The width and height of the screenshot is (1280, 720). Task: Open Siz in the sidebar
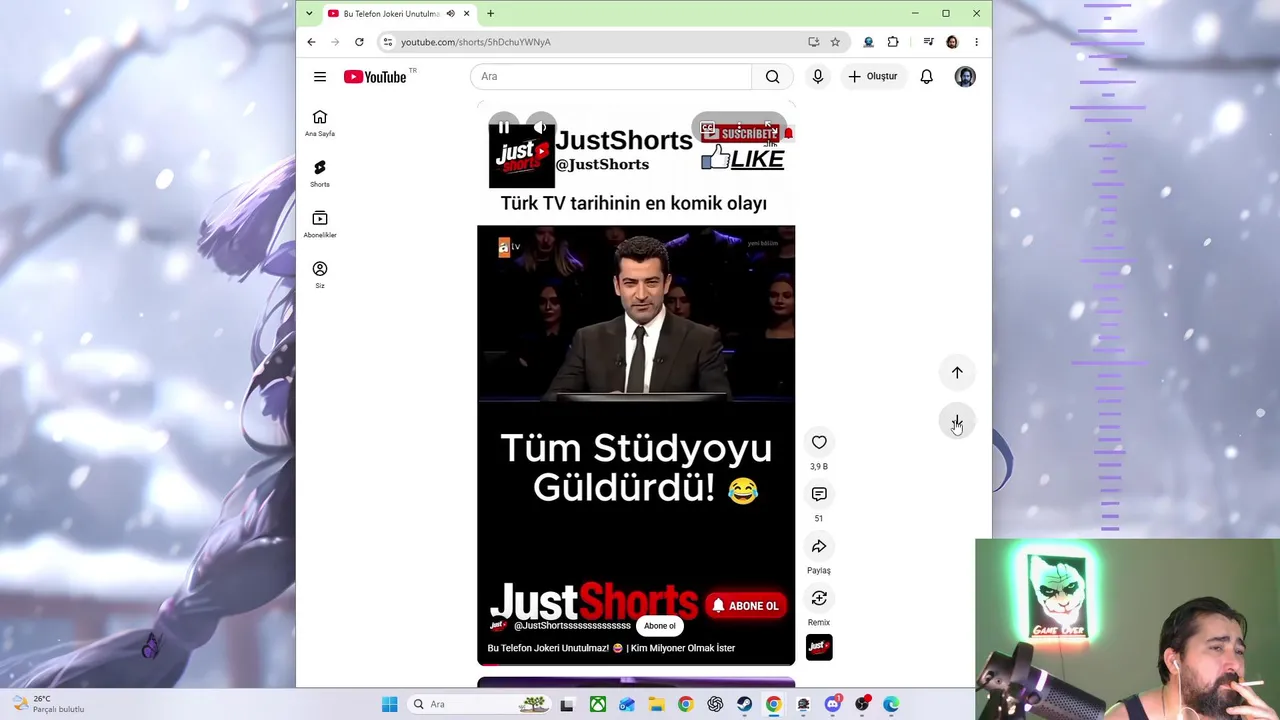click(320, 275)
